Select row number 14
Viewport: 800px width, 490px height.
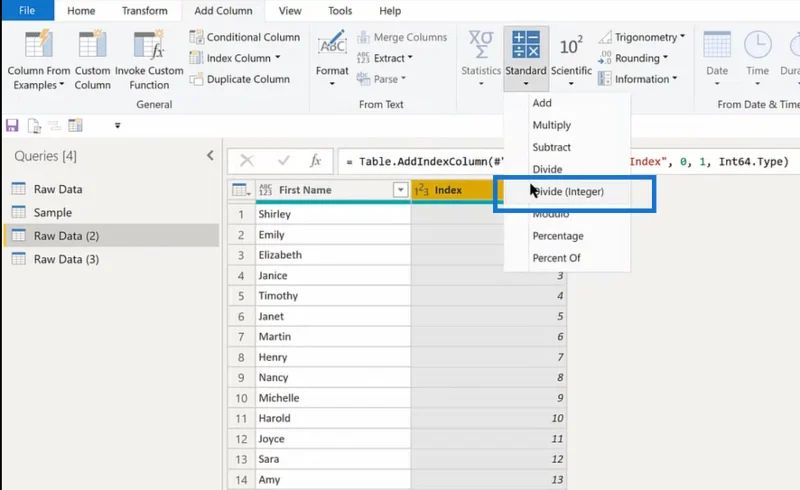[x=241, y=480]
